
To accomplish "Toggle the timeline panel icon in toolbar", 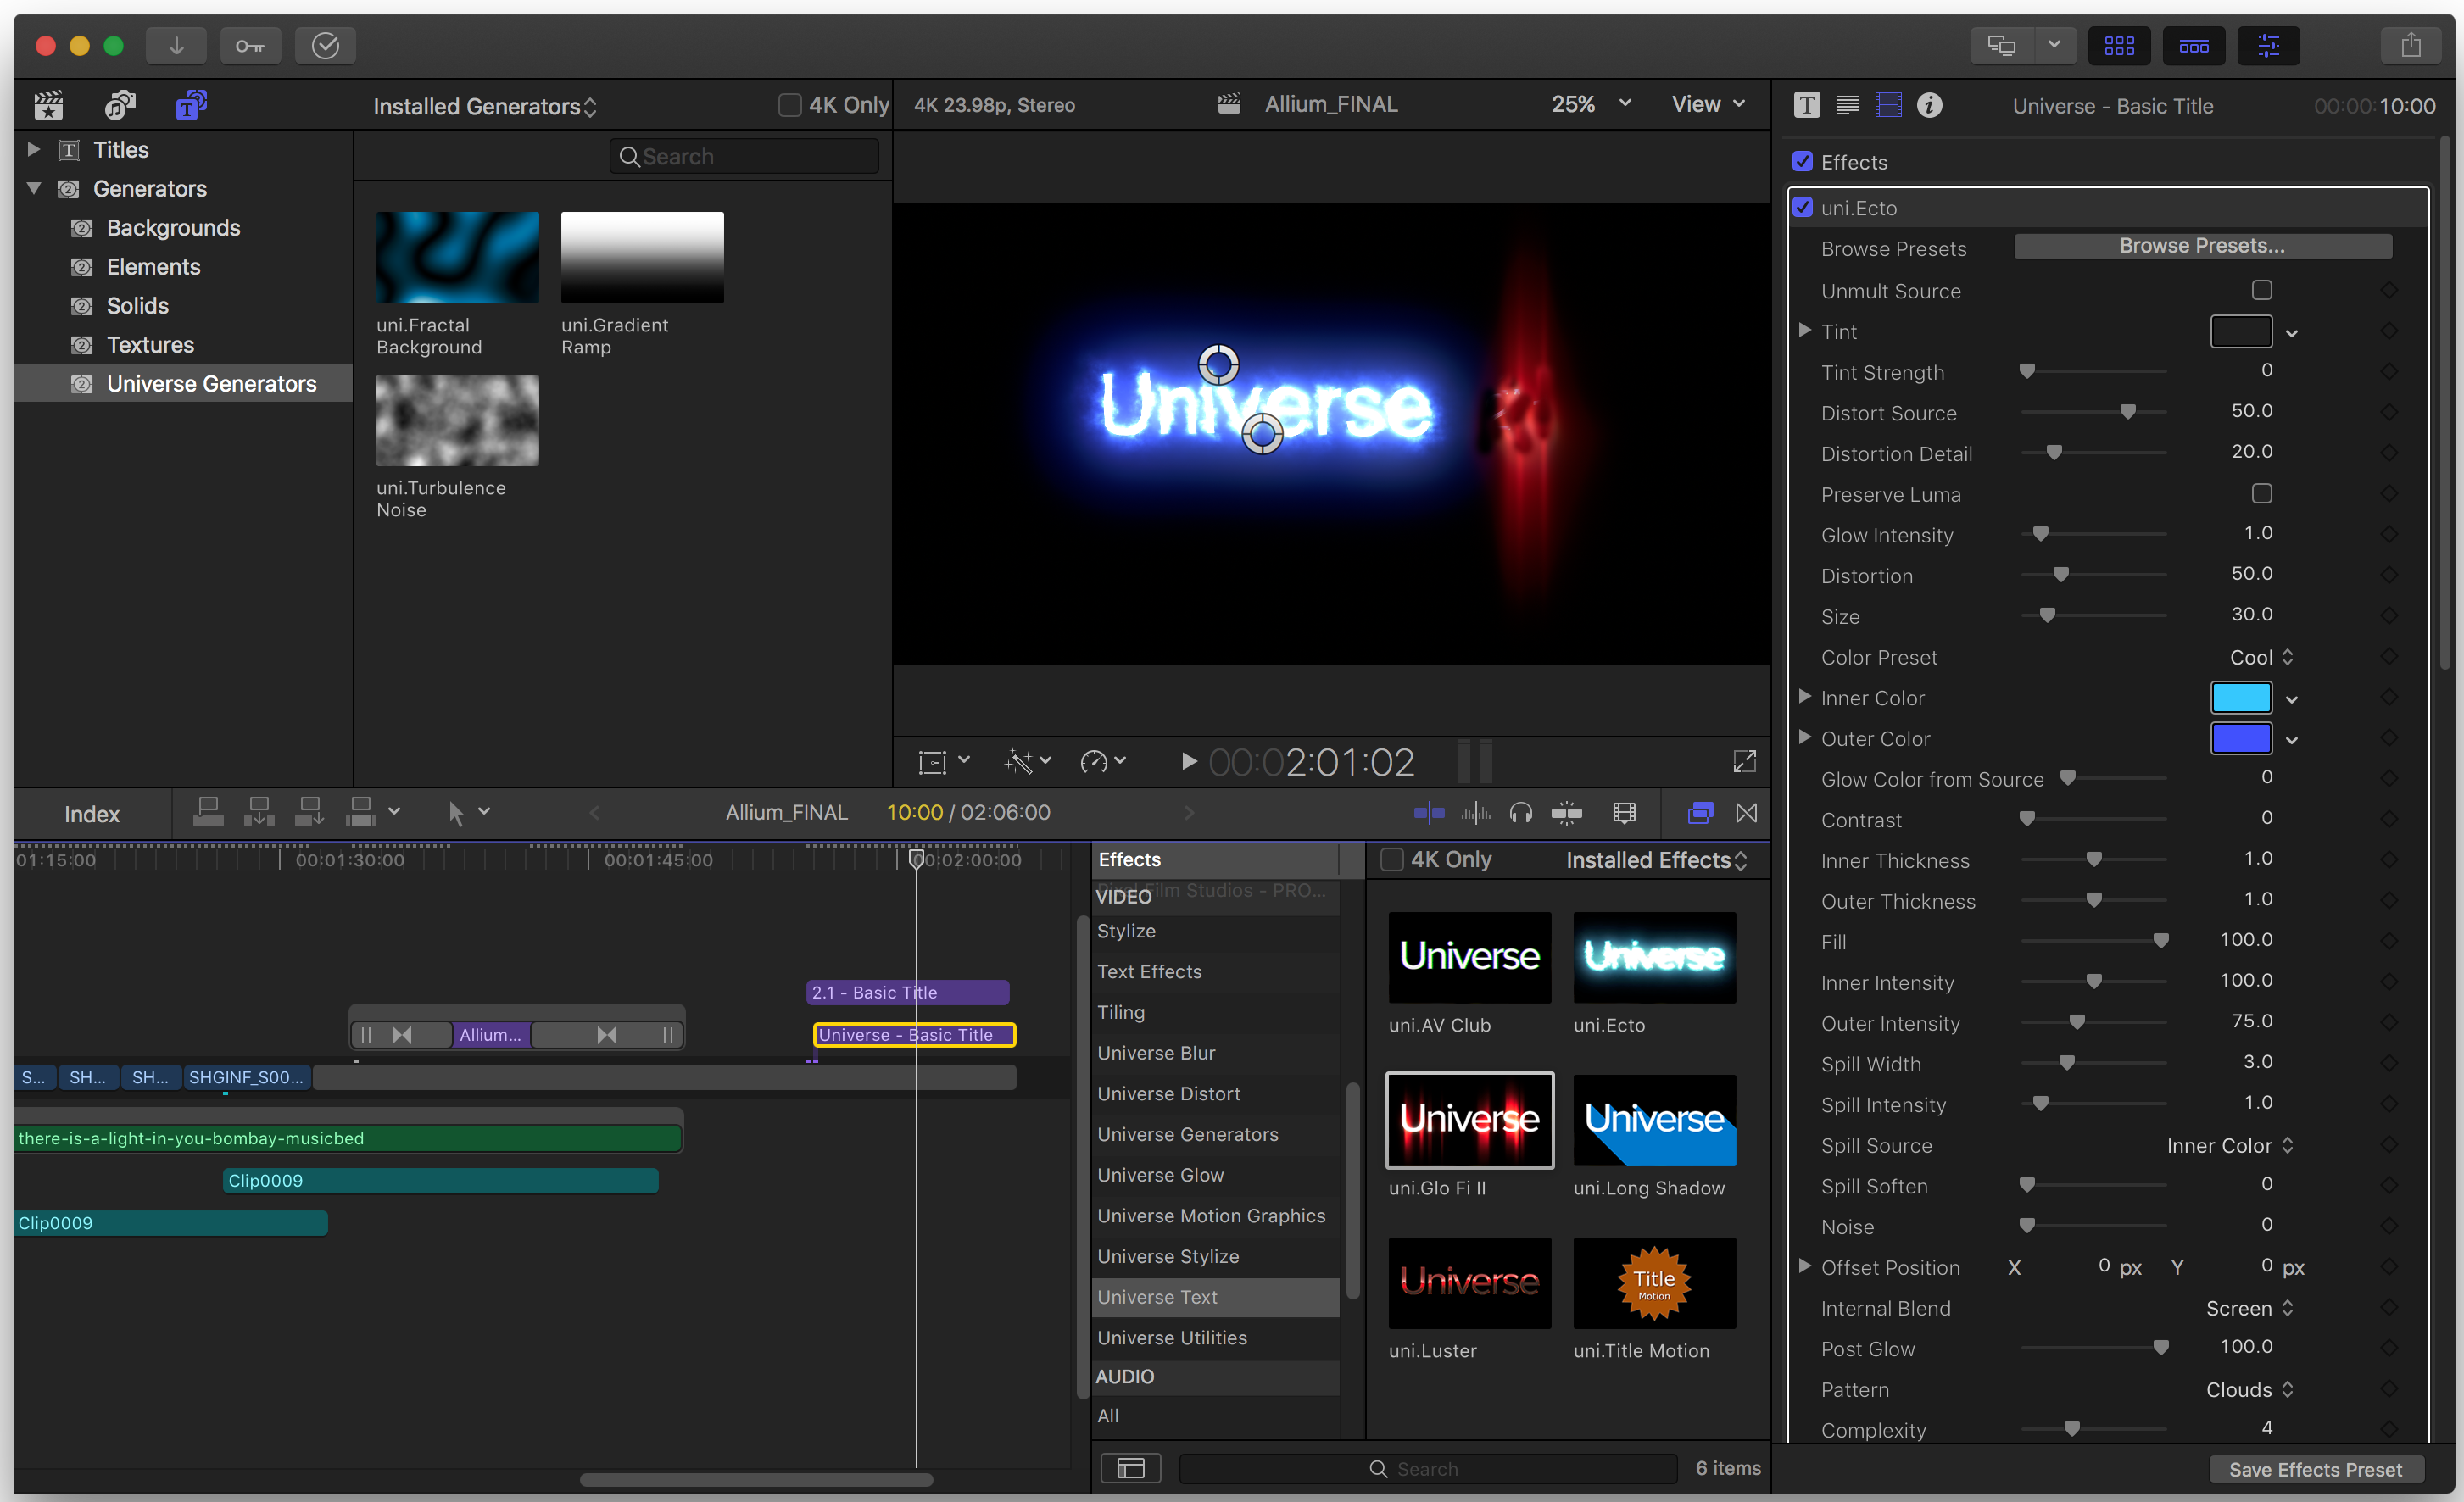I will (x=2193, y=45).
